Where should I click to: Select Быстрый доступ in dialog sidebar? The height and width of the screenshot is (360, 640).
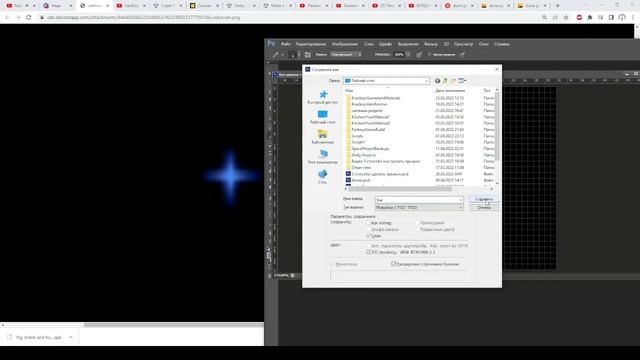pyautogui.click(x=323, y=97)
